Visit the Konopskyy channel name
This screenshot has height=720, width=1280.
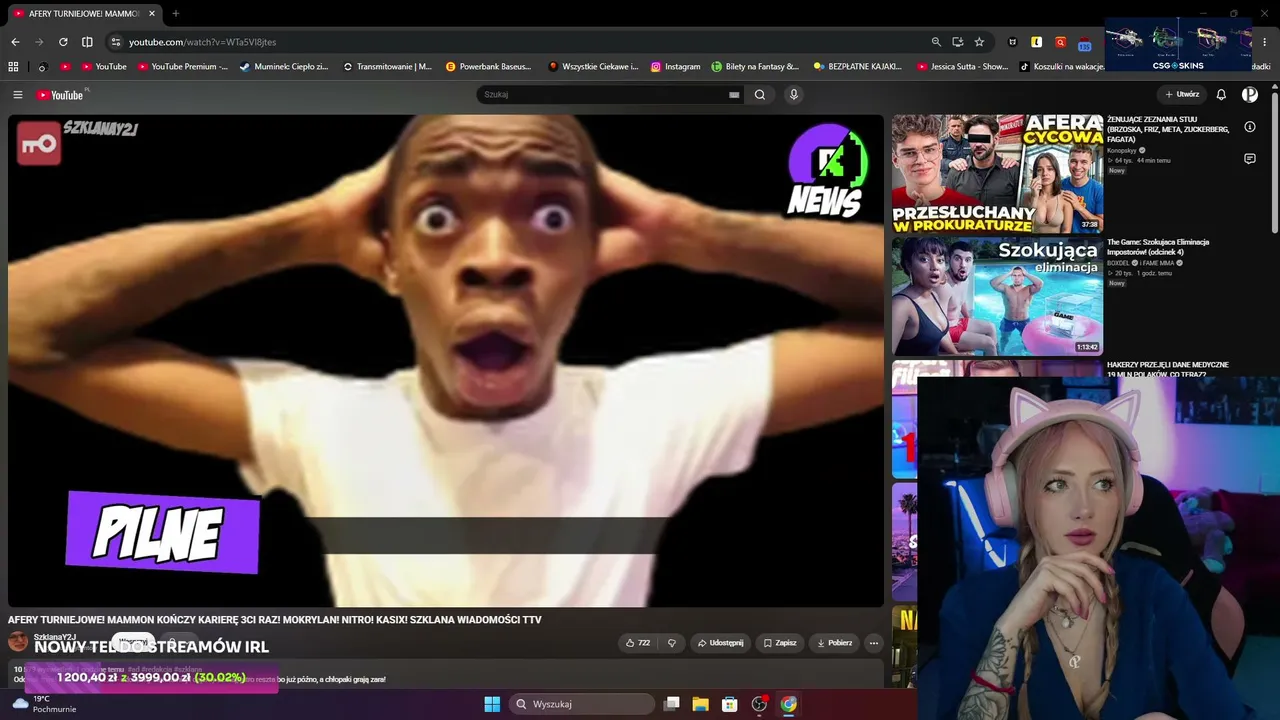[x=1122, y=150]
